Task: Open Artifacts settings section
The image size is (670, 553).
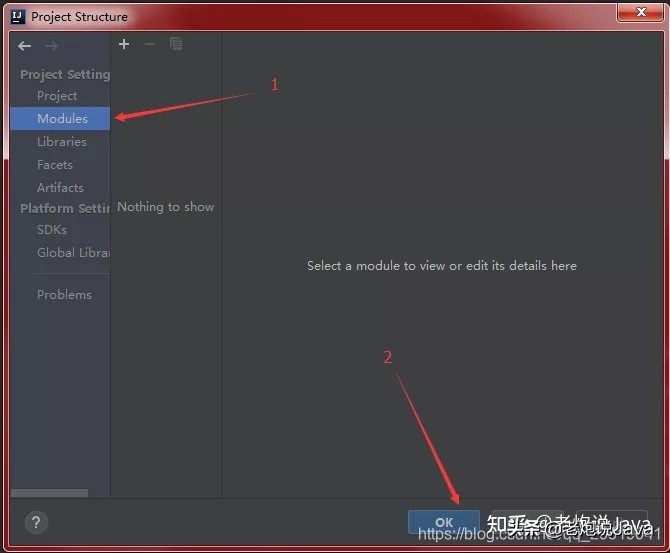Action: pos(60,188)
